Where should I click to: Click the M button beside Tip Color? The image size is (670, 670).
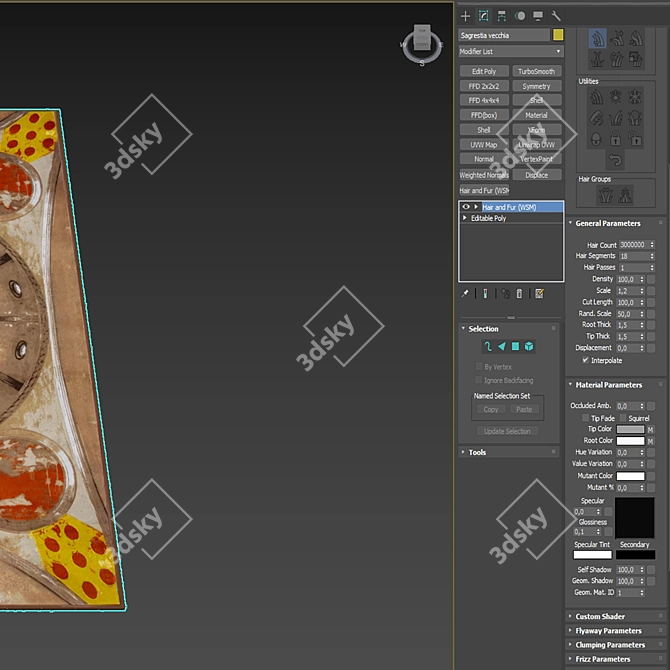click(x=650, y=429)
